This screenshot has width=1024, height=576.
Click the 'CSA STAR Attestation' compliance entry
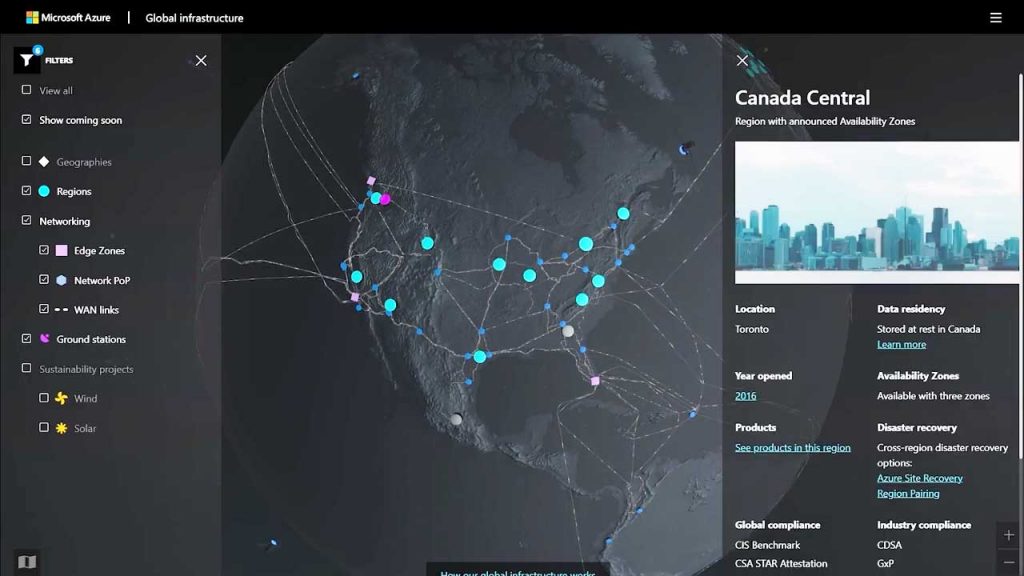click(x=781, y=563)
